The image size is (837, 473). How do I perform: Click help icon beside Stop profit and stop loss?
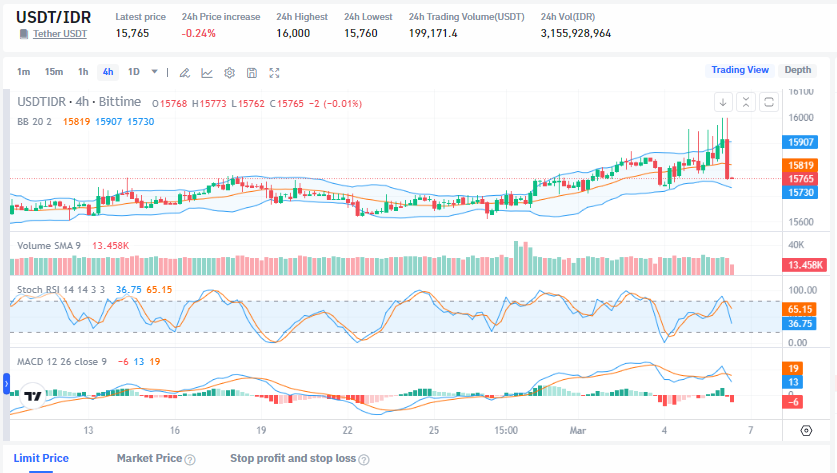click(x=363, y=459)
